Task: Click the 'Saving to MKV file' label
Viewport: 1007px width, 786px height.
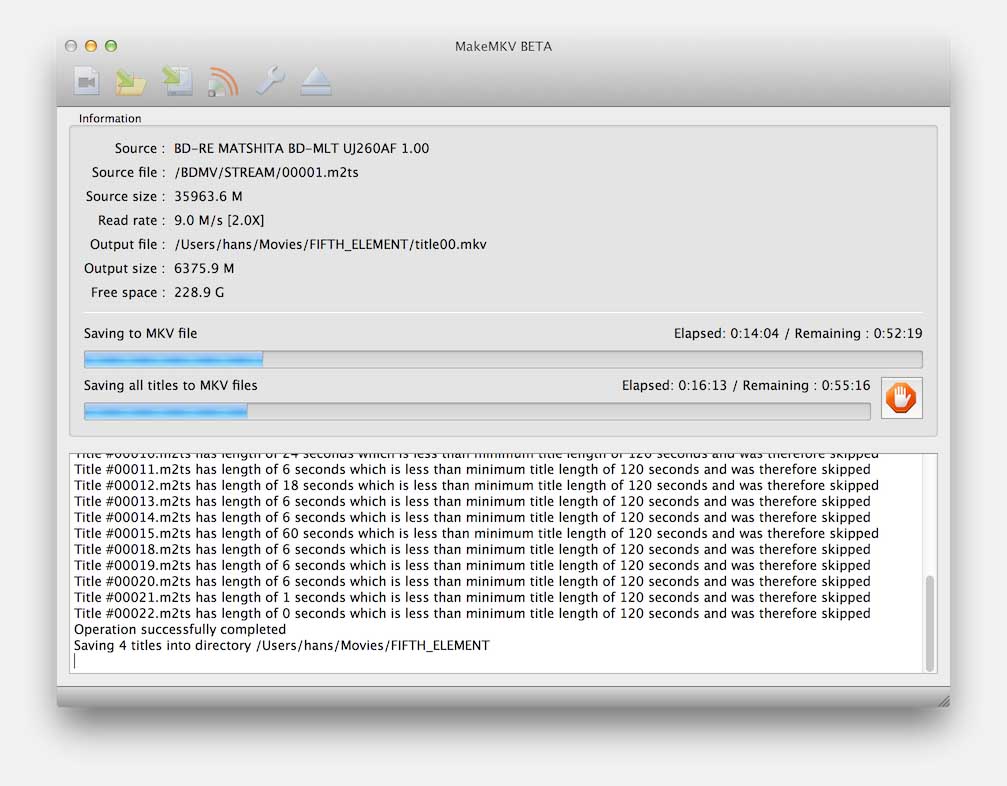Action: pyautogui.click(x=141, y=334)
